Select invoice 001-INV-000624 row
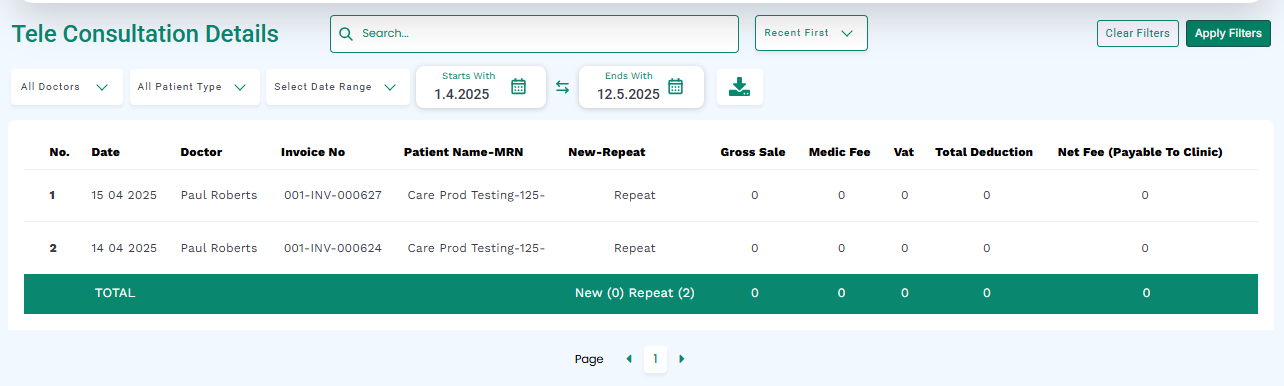The image size is (1284, 386). 641,248
